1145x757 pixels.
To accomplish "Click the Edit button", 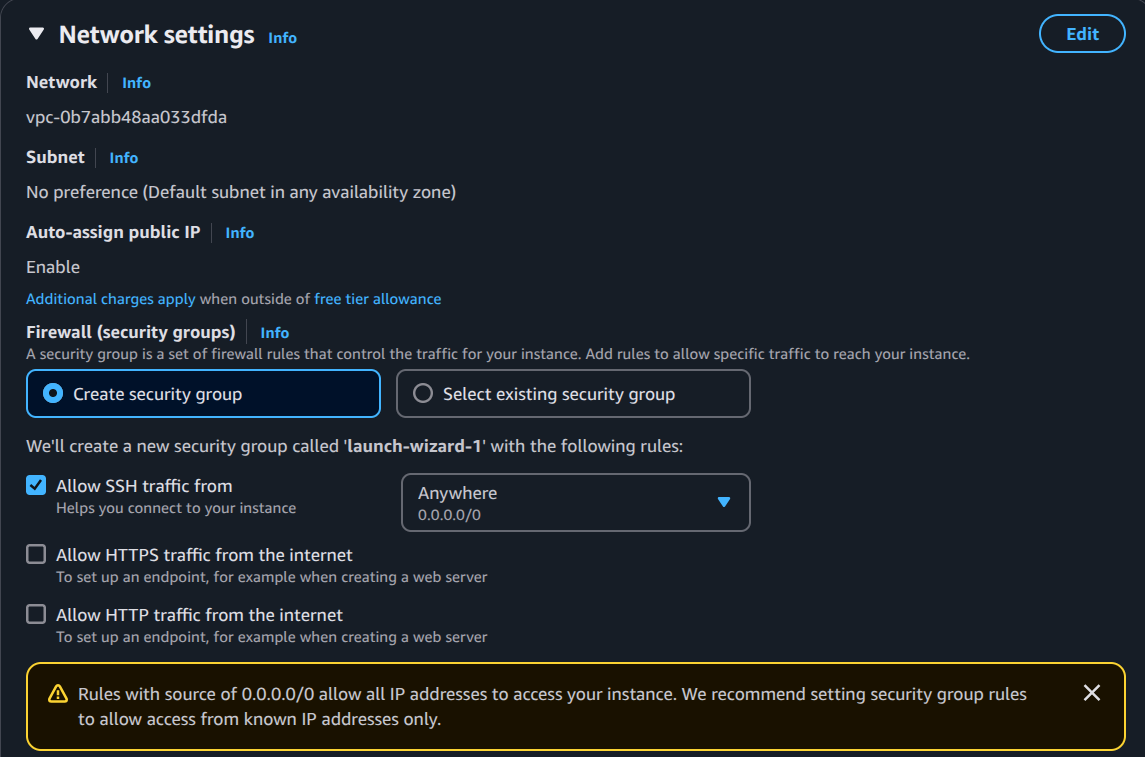I will (1081, 34).
